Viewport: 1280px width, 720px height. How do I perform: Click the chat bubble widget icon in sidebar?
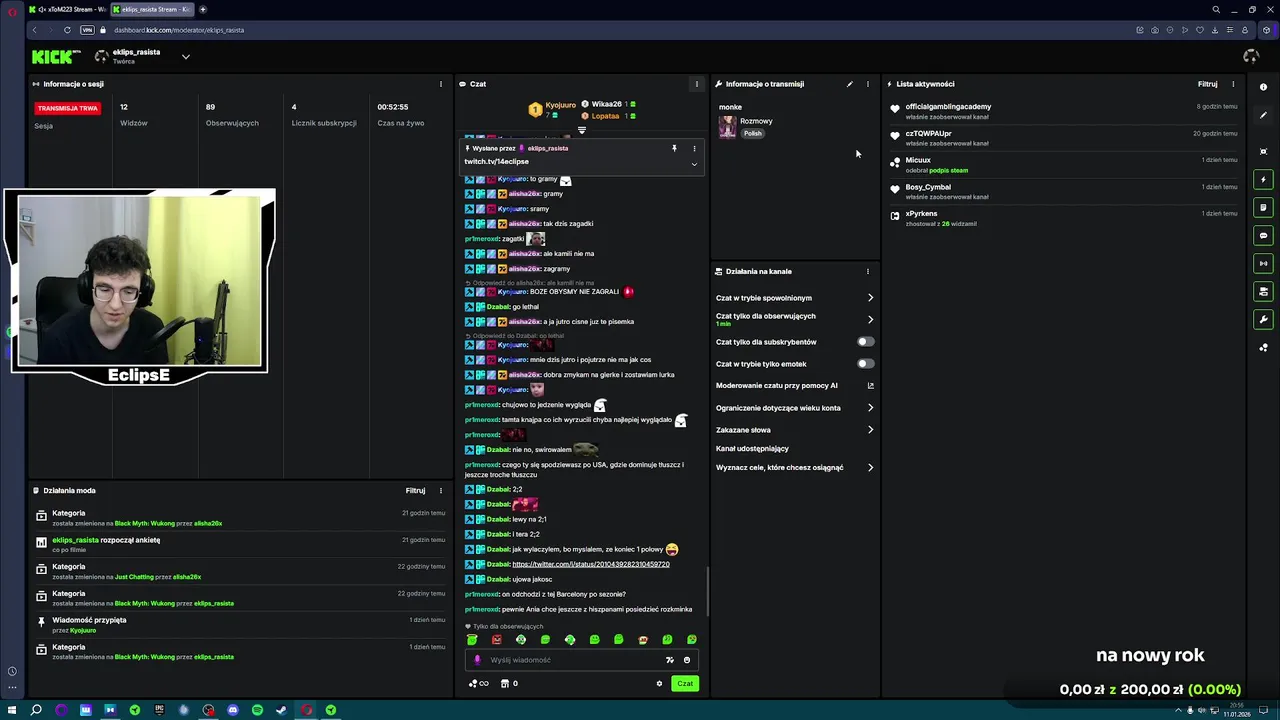click(x=1263, y=236)
